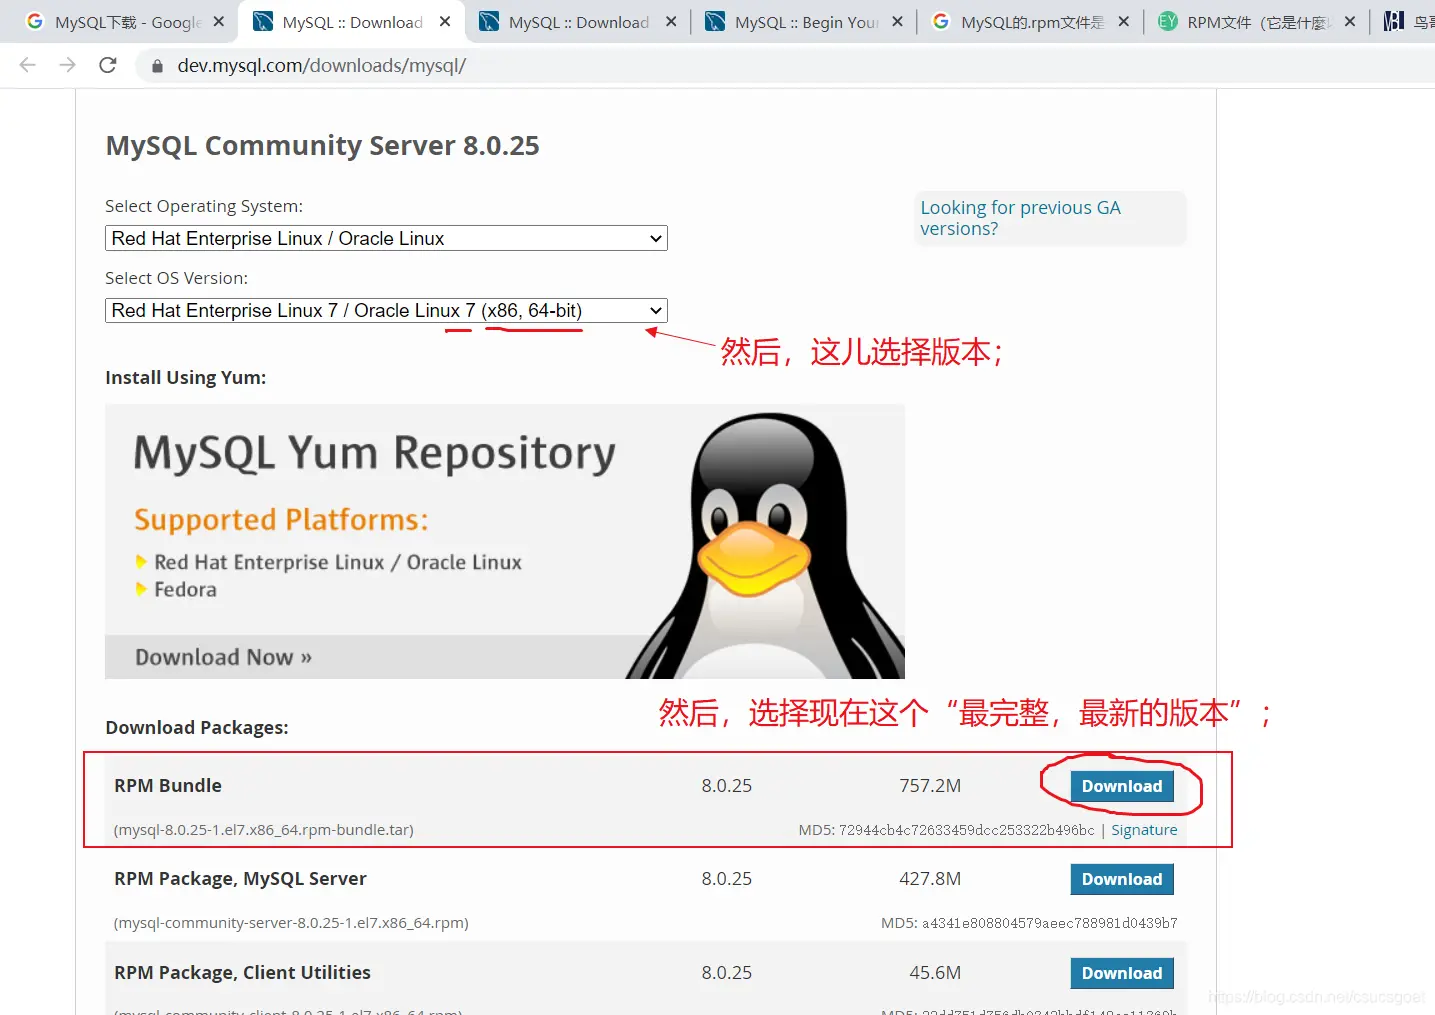Click the browser back arrow
This screenshot has height=1015, width=1435.
tap(28, 65)
